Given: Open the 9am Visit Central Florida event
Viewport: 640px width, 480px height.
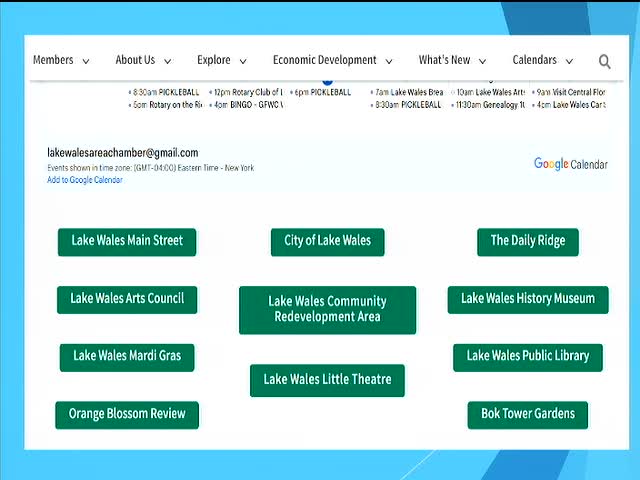Looking at the screenshot, I should [569, 92].
